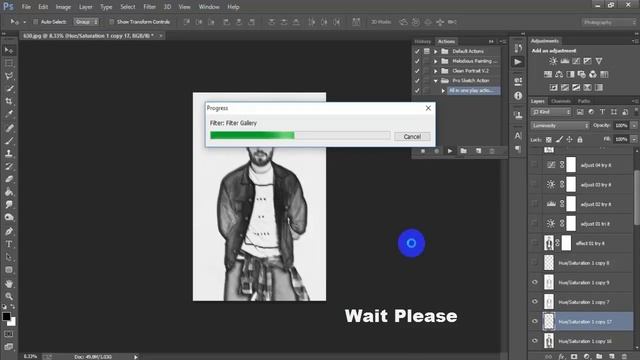Filter layers by type layers icon
The width and height of the screenshot is (640, 360).
click(602, 112)
